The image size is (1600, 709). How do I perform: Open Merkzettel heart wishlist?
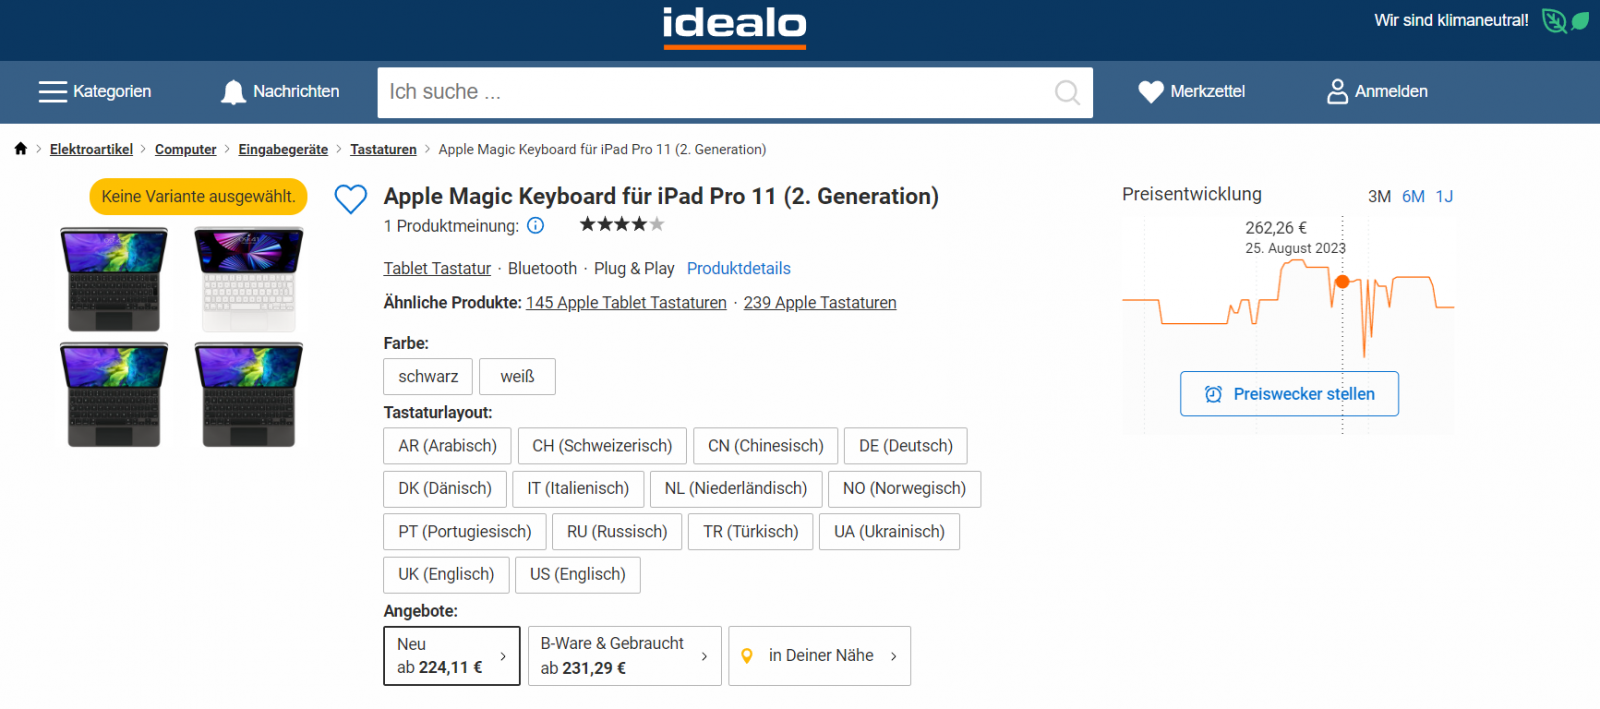(1151, 92)
